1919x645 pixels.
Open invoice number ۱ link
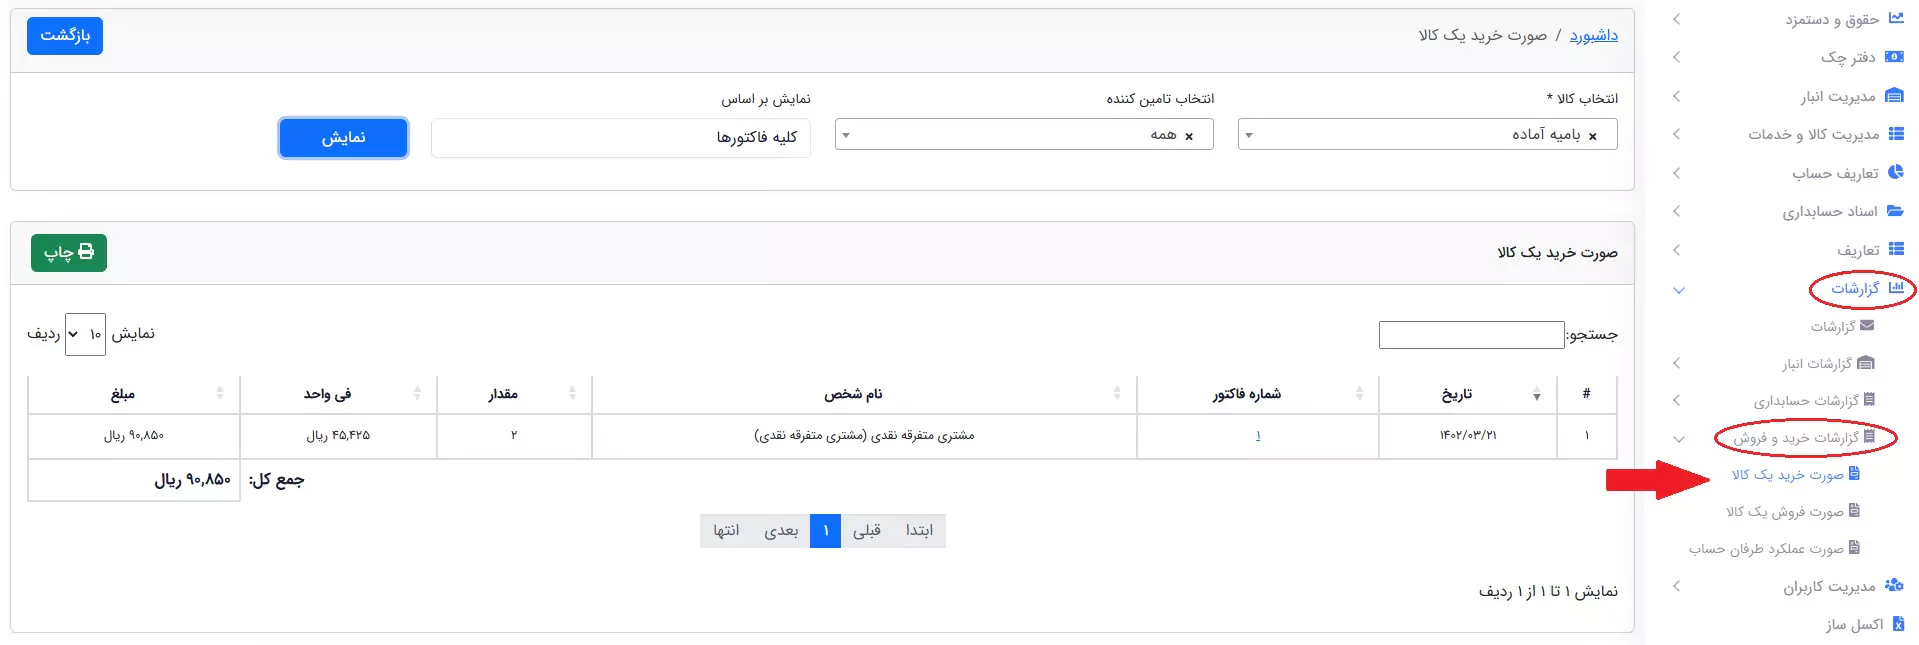click(x=1258, y=436)
